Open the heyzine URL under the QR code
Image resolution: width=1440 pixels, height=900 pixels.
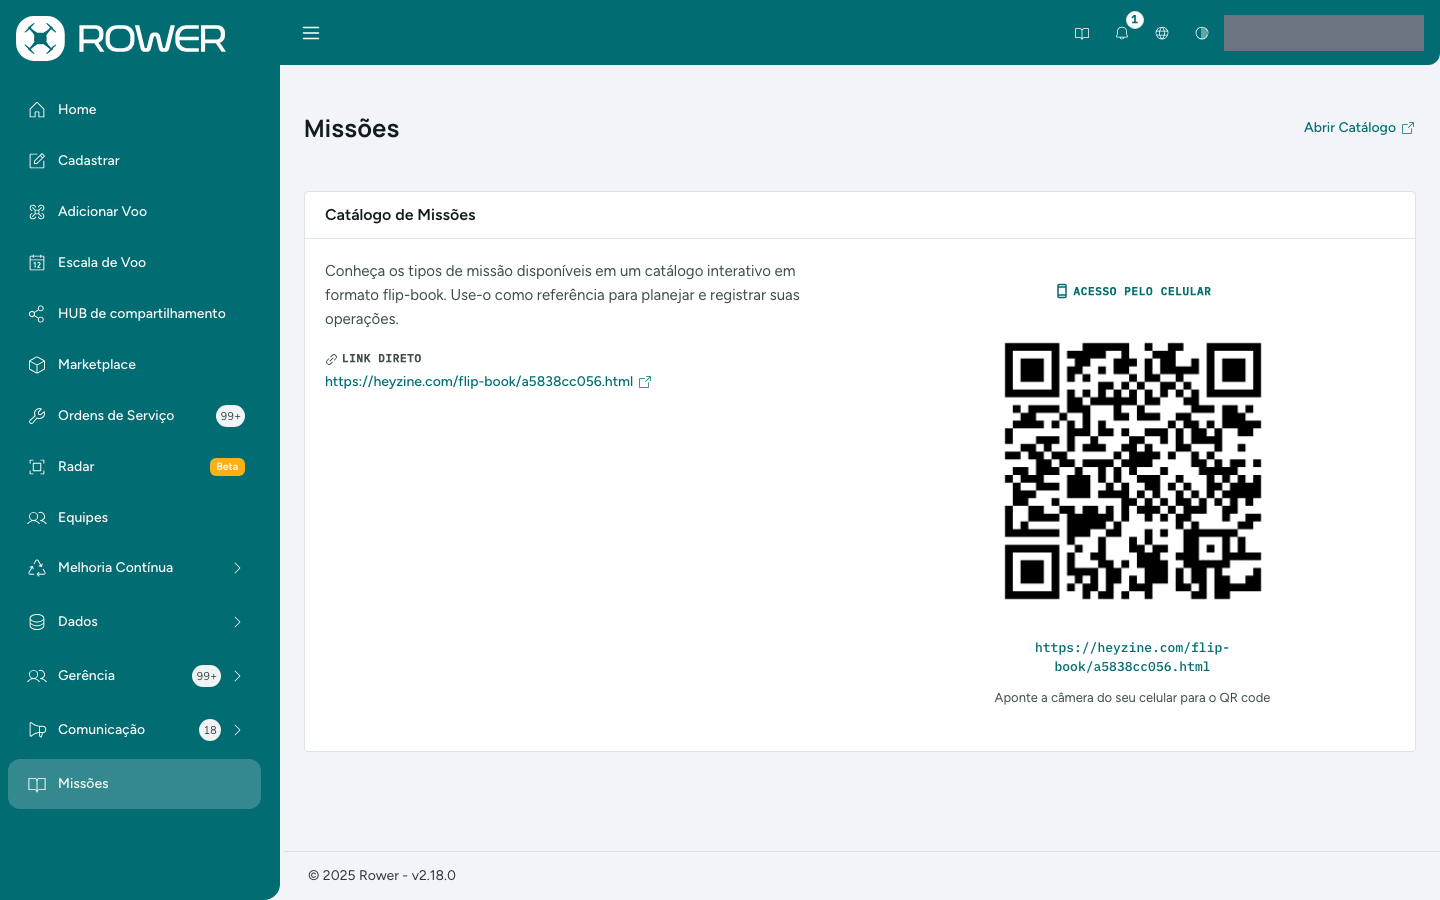coord(1132,657)
